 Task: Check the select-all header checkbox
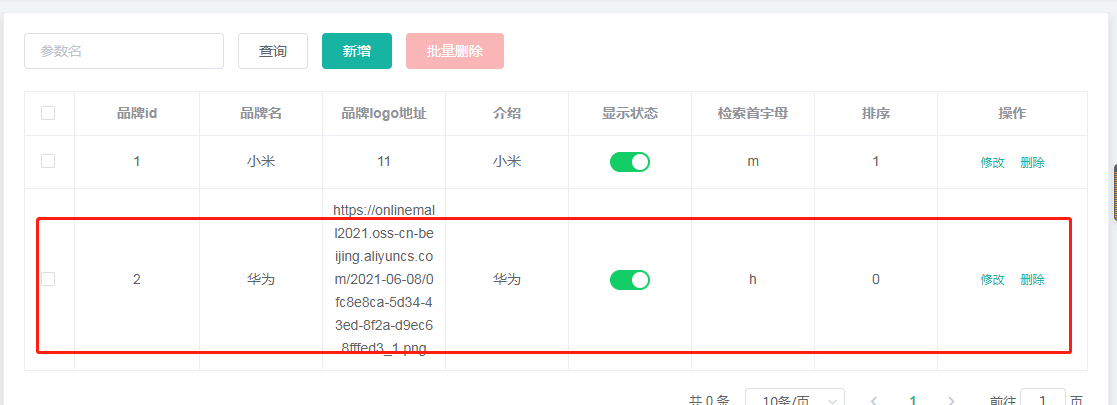point(48,113)
